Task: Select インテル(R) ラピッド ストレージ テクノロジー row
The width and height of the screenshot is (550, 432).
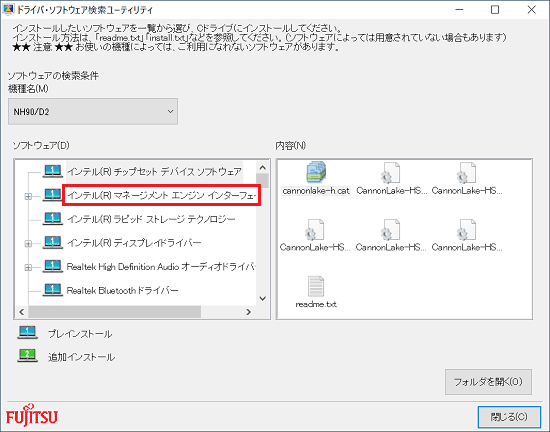Action: click(x=151, y=219)
